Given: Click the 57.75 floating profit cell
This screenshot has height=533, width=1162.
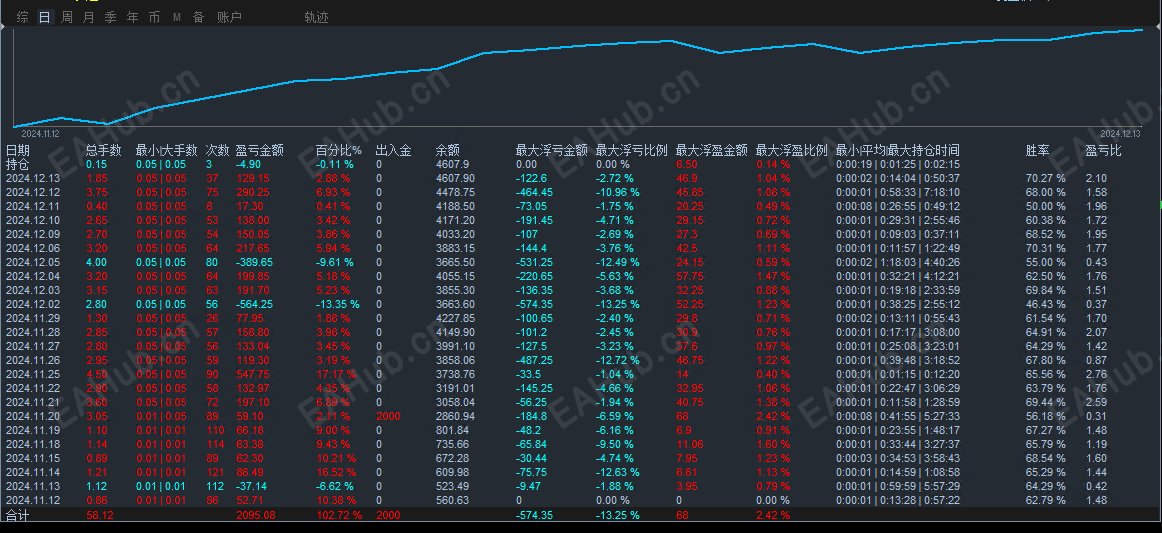Looking at the screenshot, I should [x=690, y=276].
